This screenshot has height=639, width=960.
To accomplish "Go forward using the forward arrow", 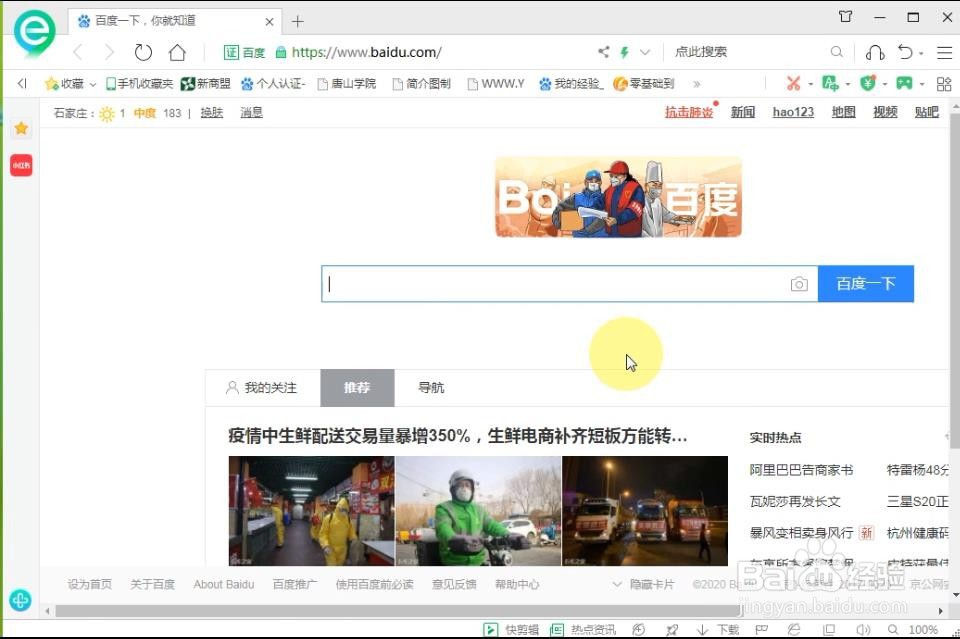I will click(110, 53).
